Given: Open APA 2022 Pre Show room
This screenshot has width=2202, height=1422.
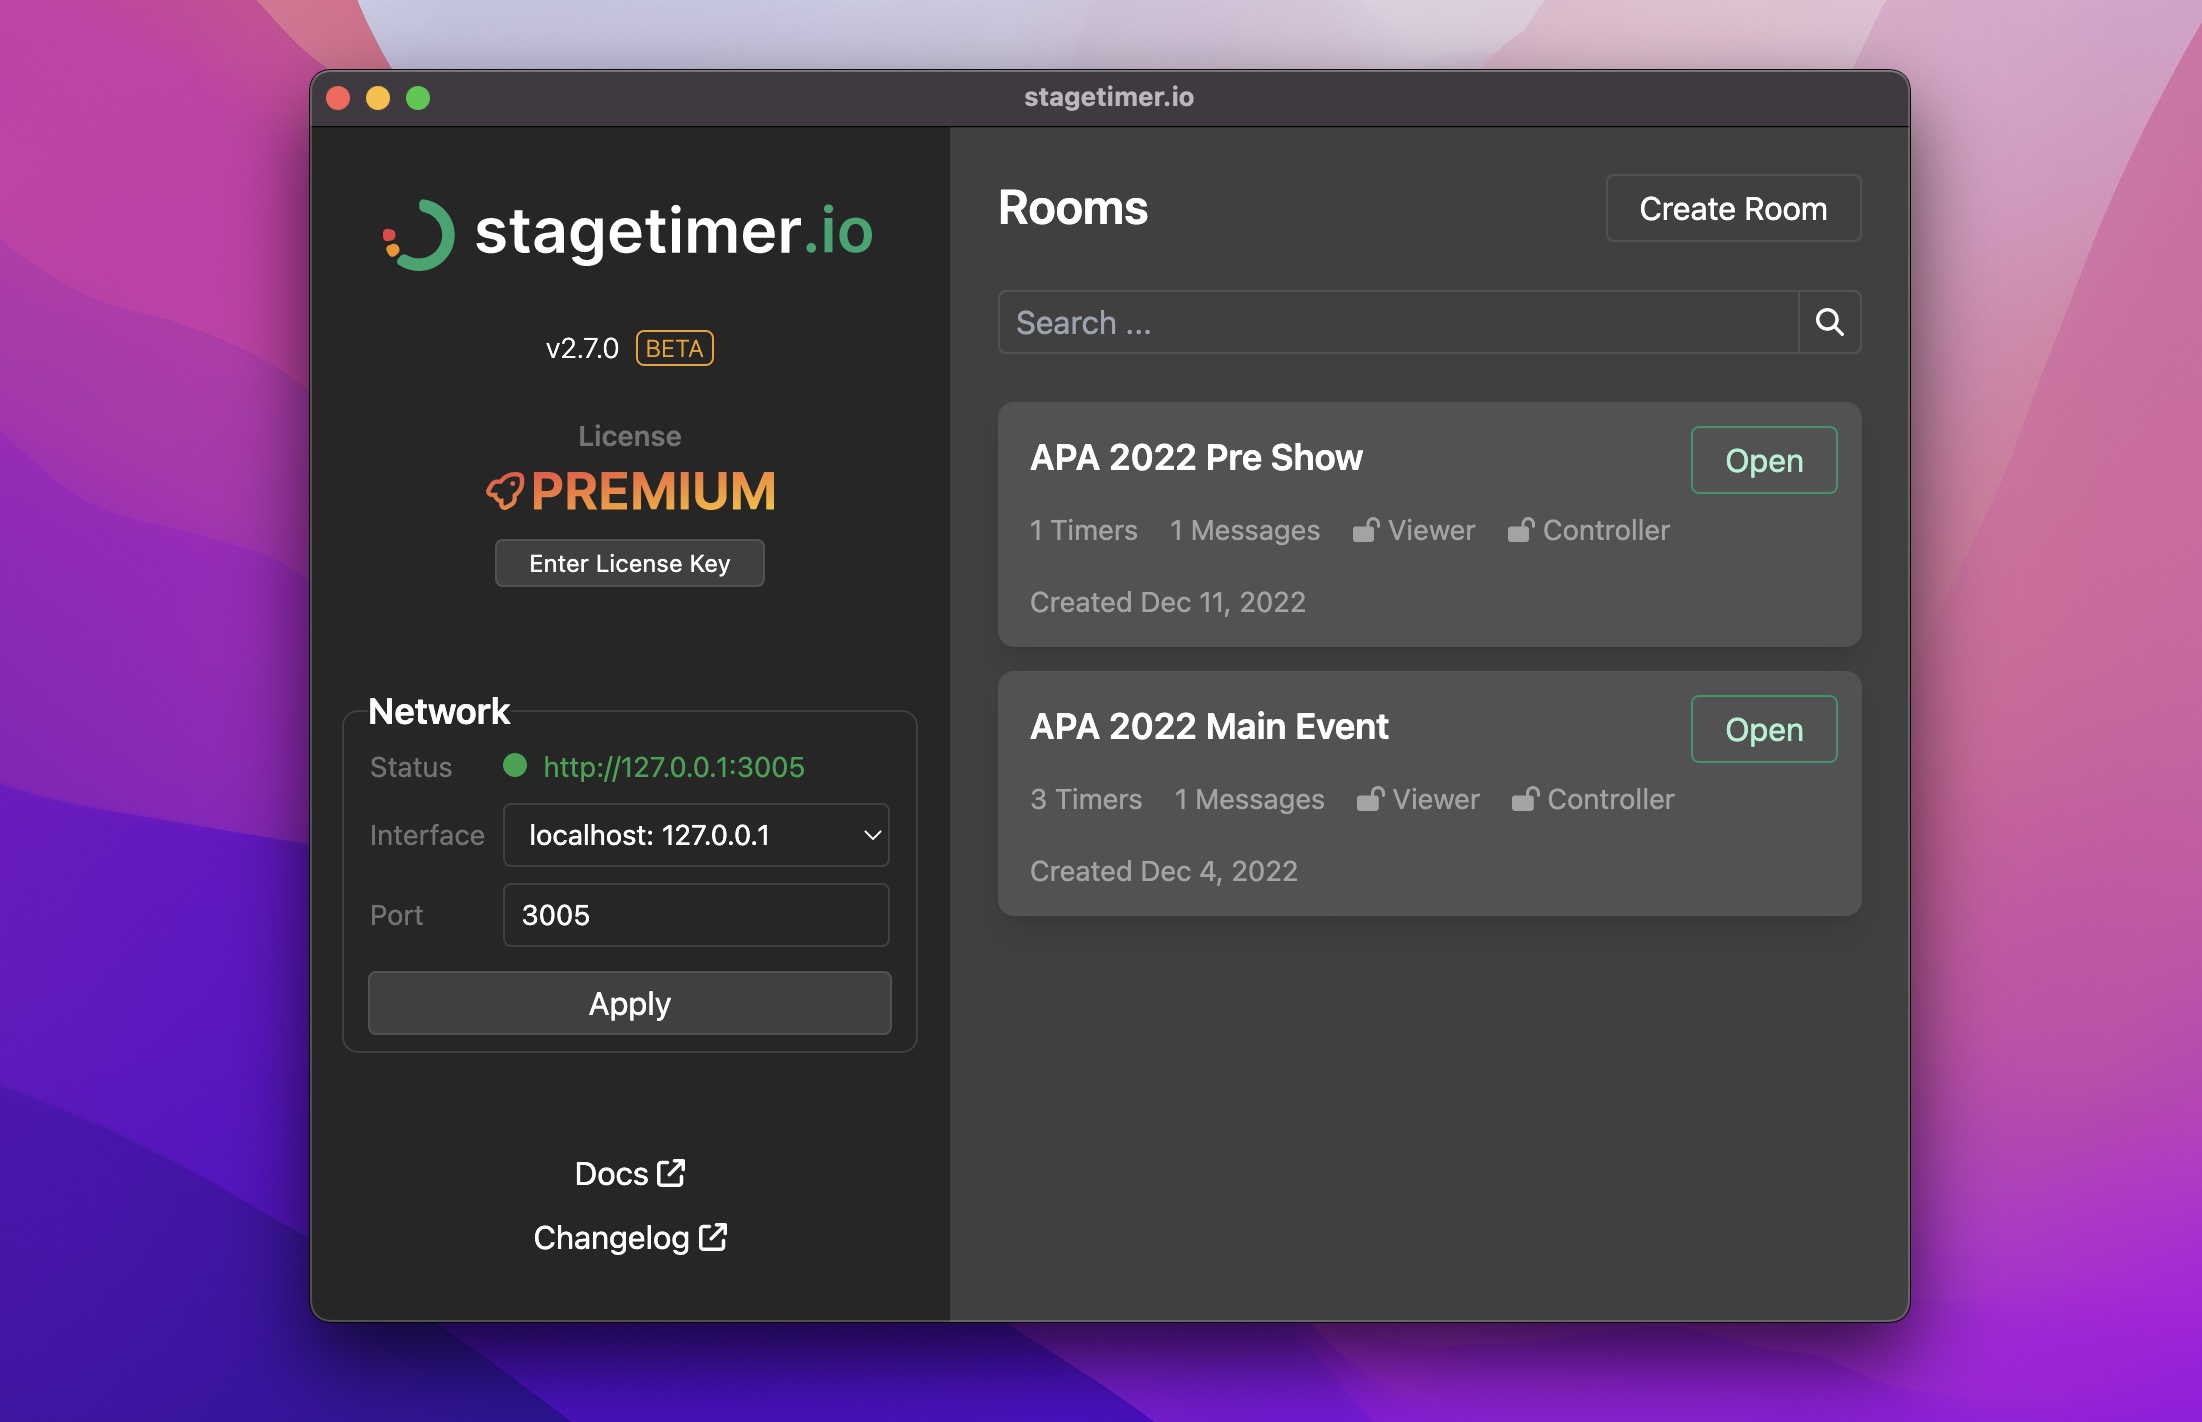Looking at the screenshot, I should click(1762, 461).
